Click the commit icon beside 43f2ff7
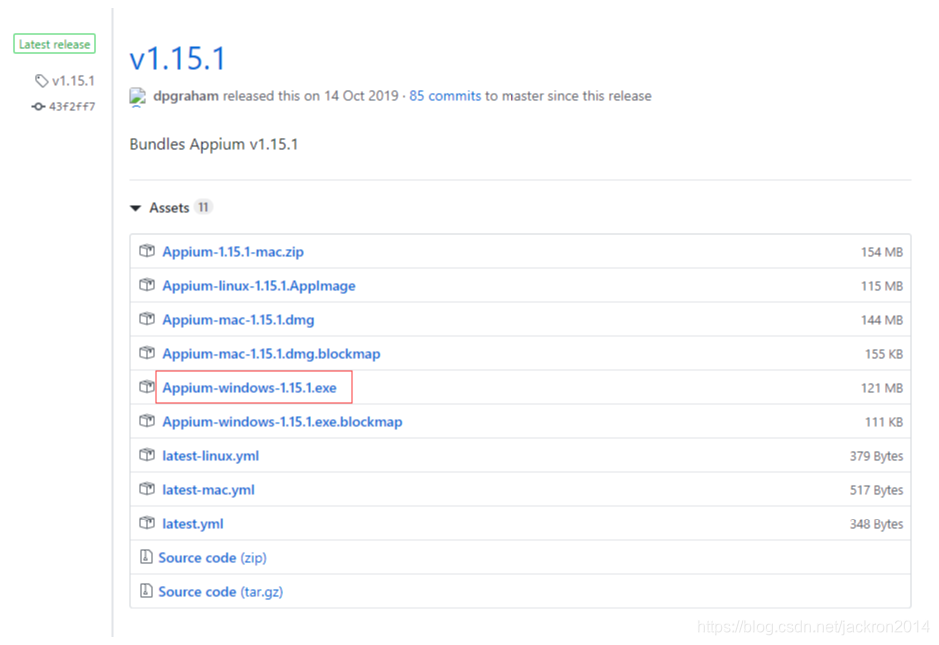This screenshot has width=939, height=645. pyautogui.click(x=38, y=107)
